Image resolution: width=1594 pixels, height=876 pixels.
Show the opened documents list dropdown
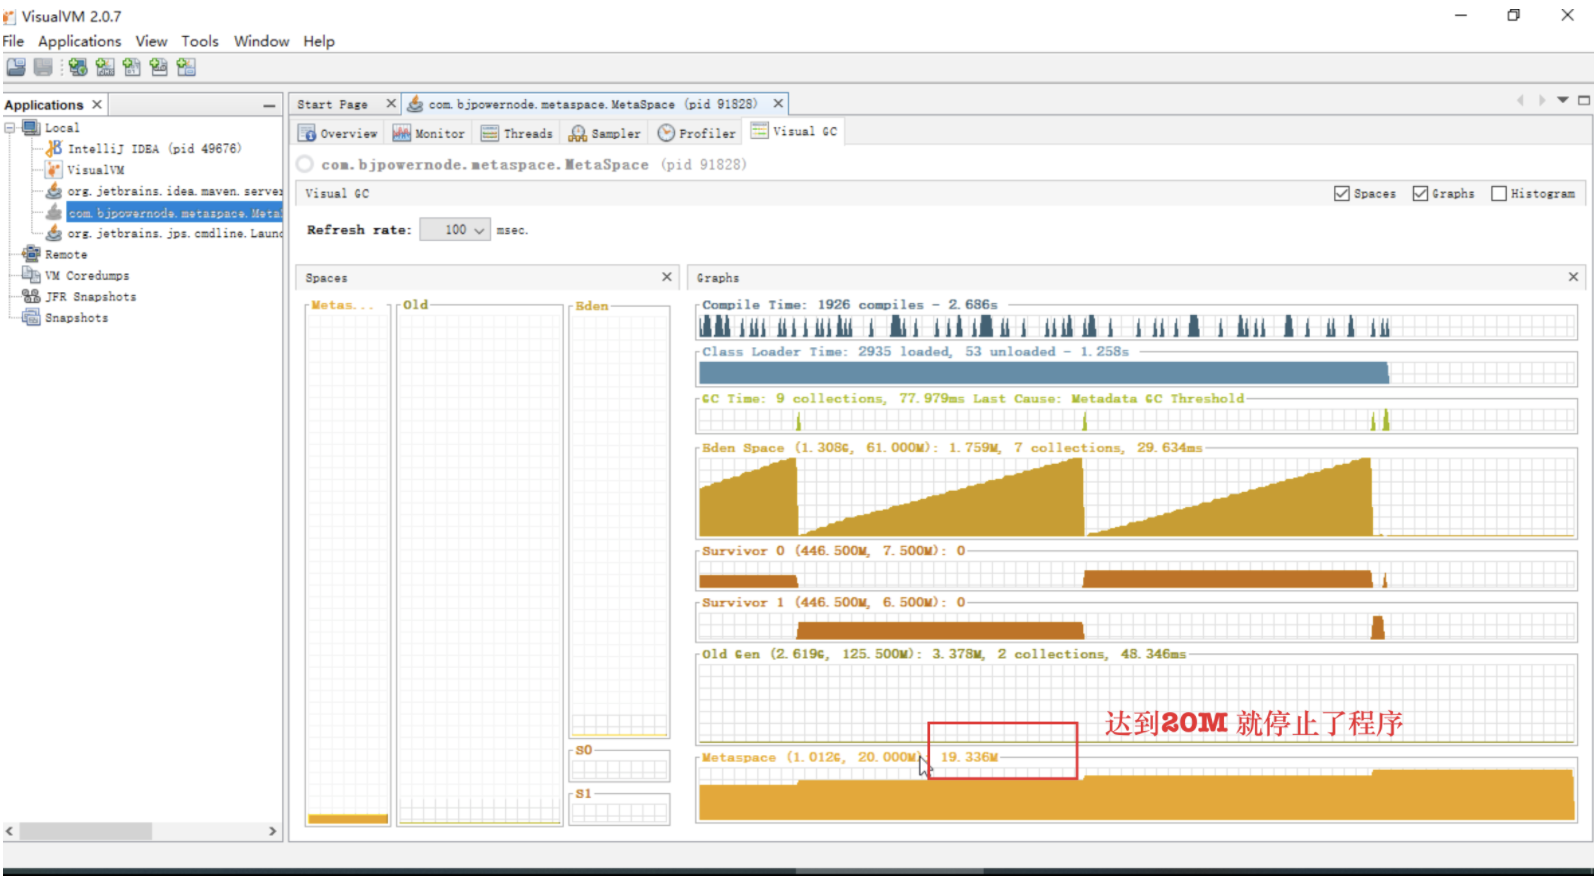pos(1563,100)
